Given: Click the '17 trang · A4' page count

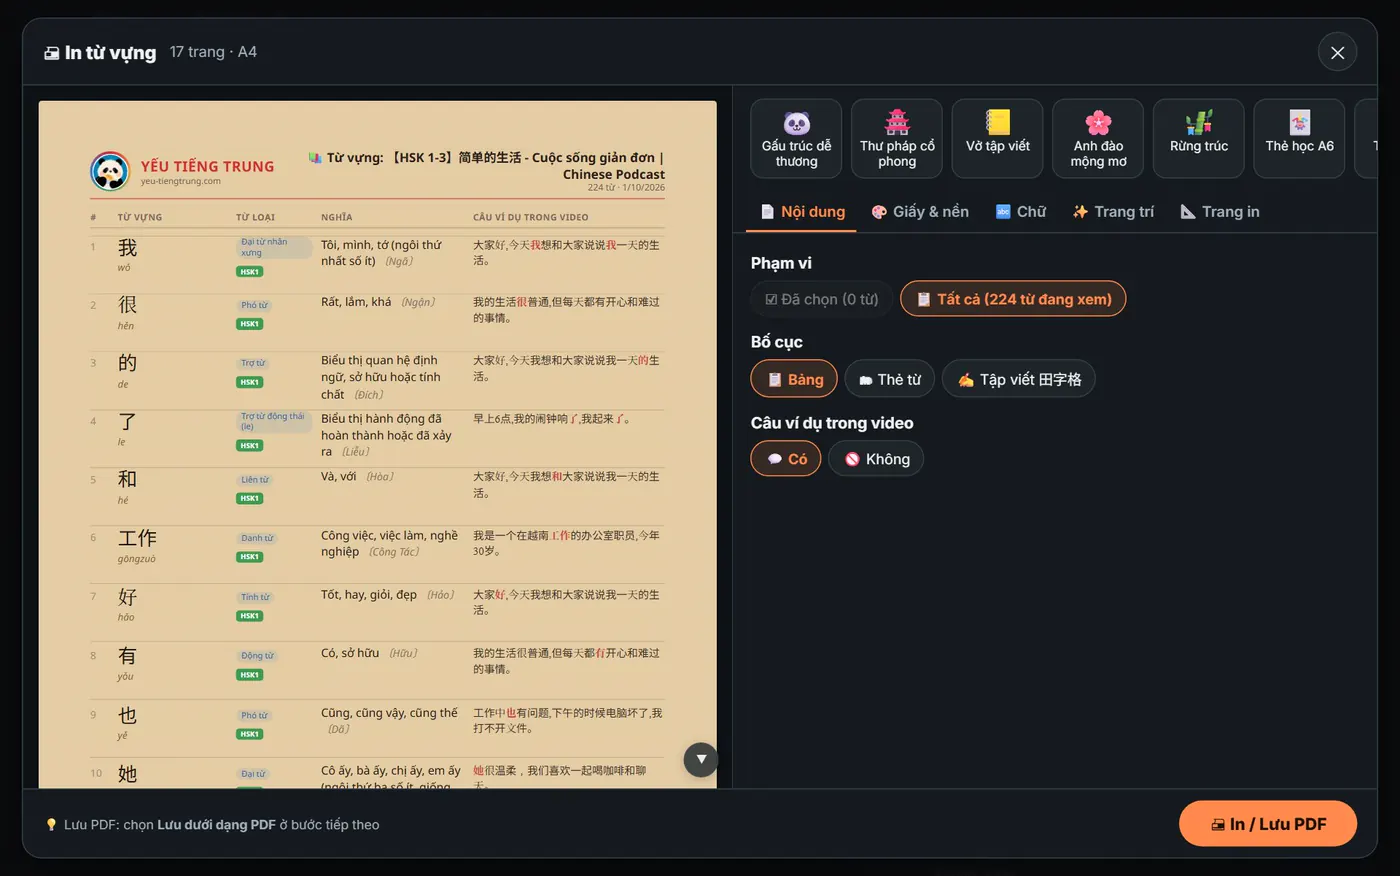Looking at the screenshot, I should pyautogui.click(x=213, y=52).
